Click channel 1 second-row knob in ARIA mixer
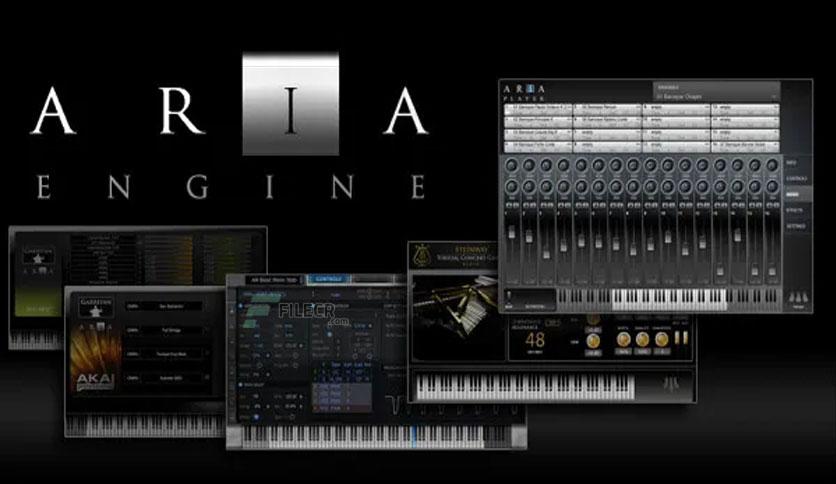Image resolution: width=836 pixels, height=484 pixels. [x=511, y=187]
